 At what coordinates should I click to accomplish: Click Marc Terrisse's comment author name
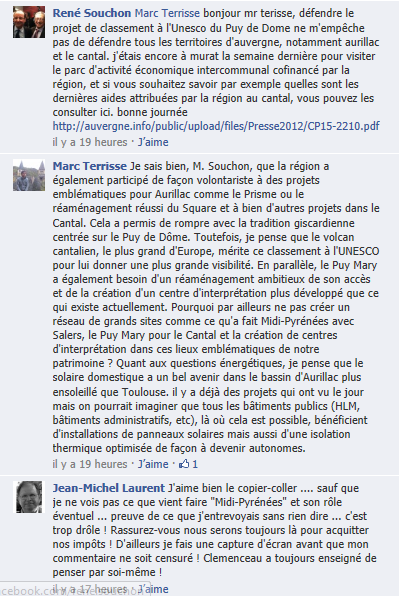point(89,166)
